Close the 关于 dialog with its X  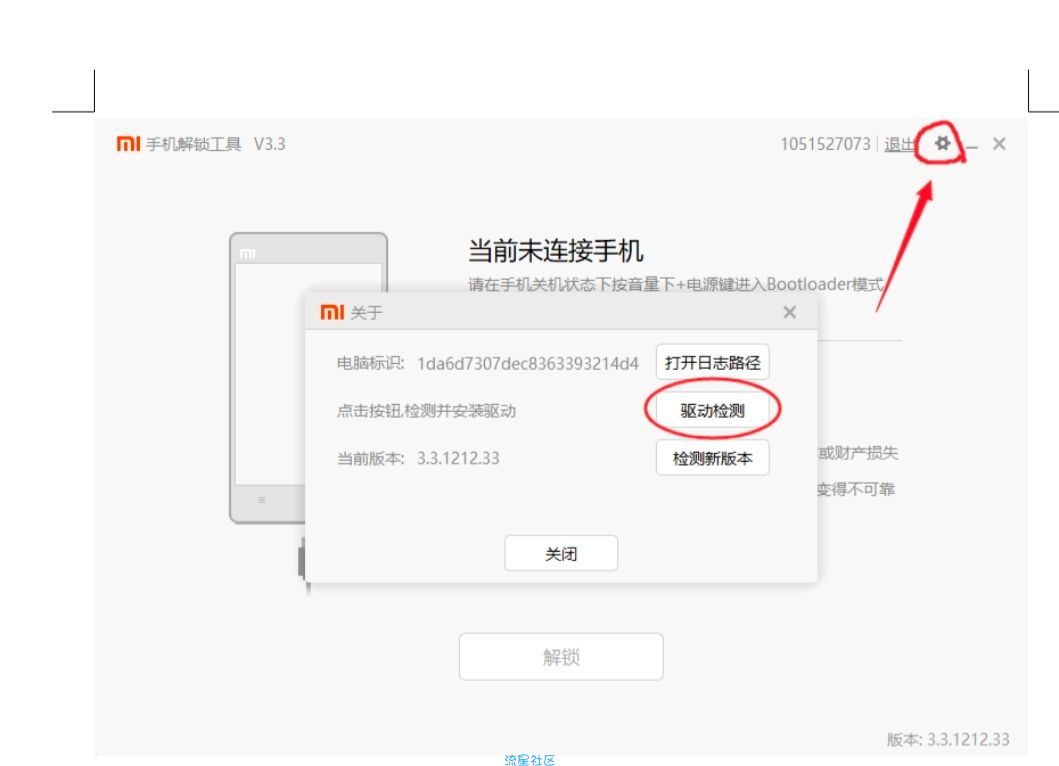[790, 312]
